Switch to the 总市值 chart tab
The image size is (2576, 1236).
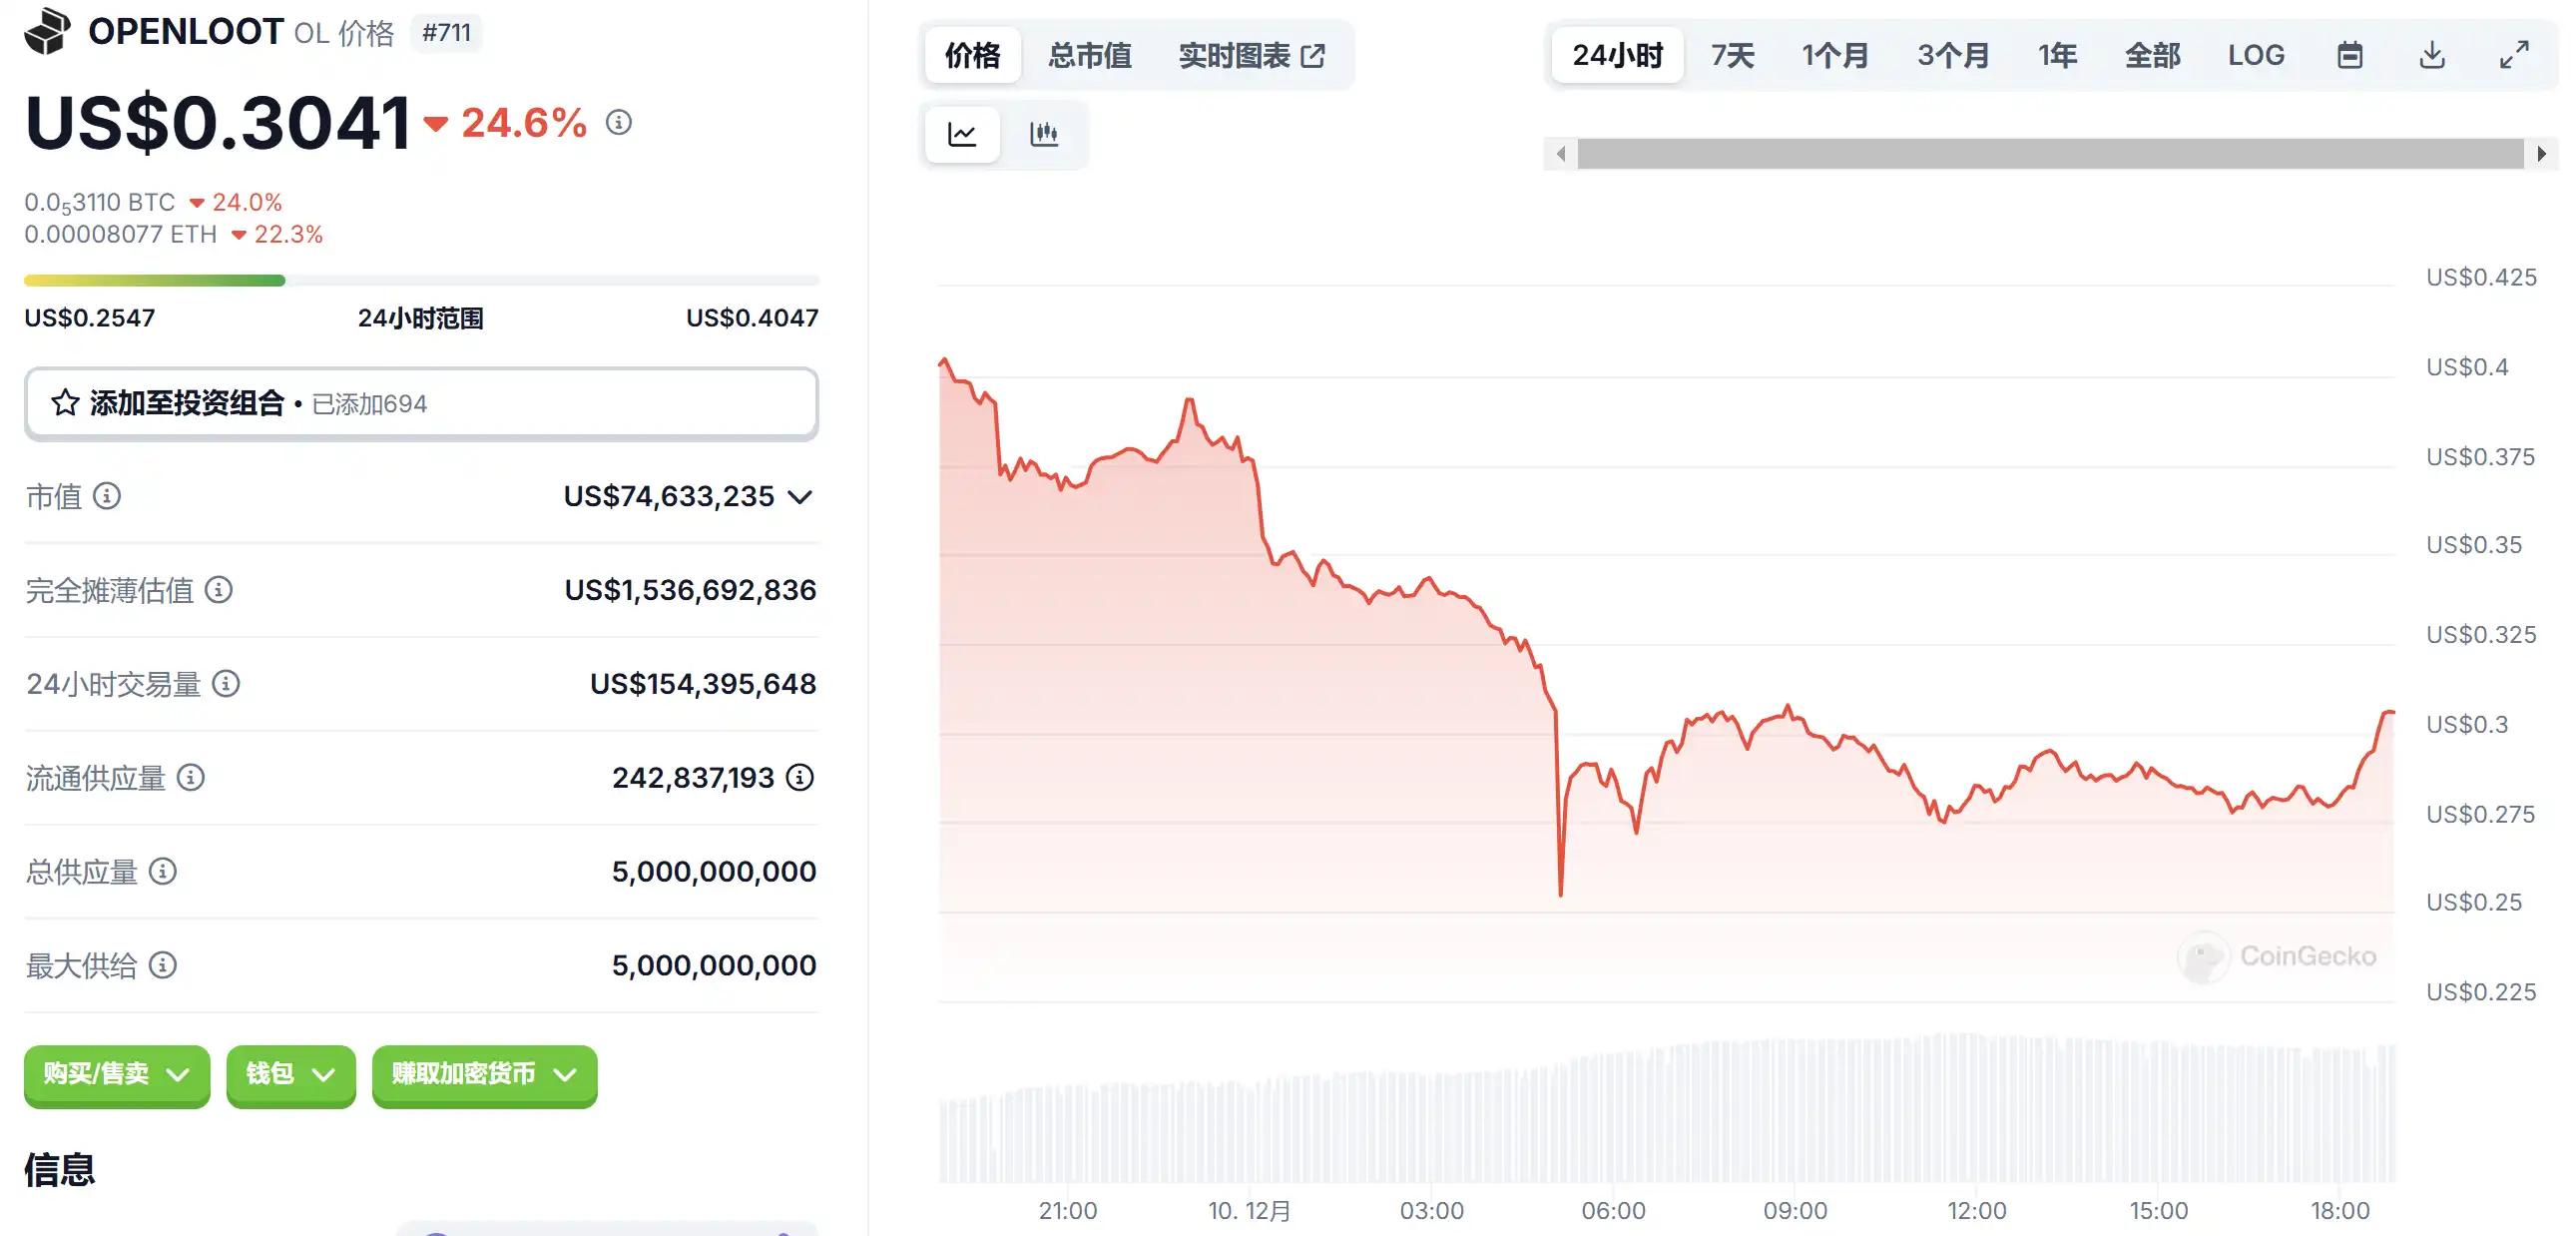point(1089,55)
